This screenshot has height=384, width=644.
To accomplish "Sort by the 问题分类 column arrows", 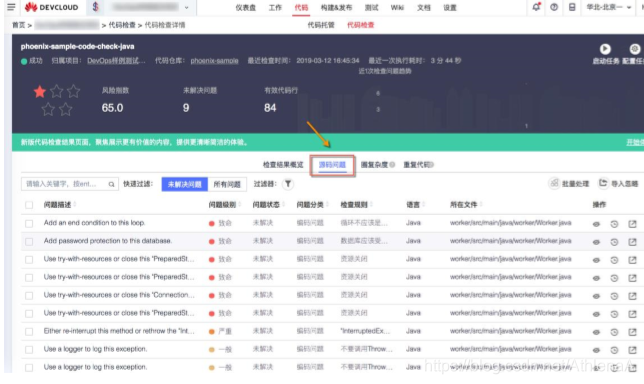I will [327, 205].
